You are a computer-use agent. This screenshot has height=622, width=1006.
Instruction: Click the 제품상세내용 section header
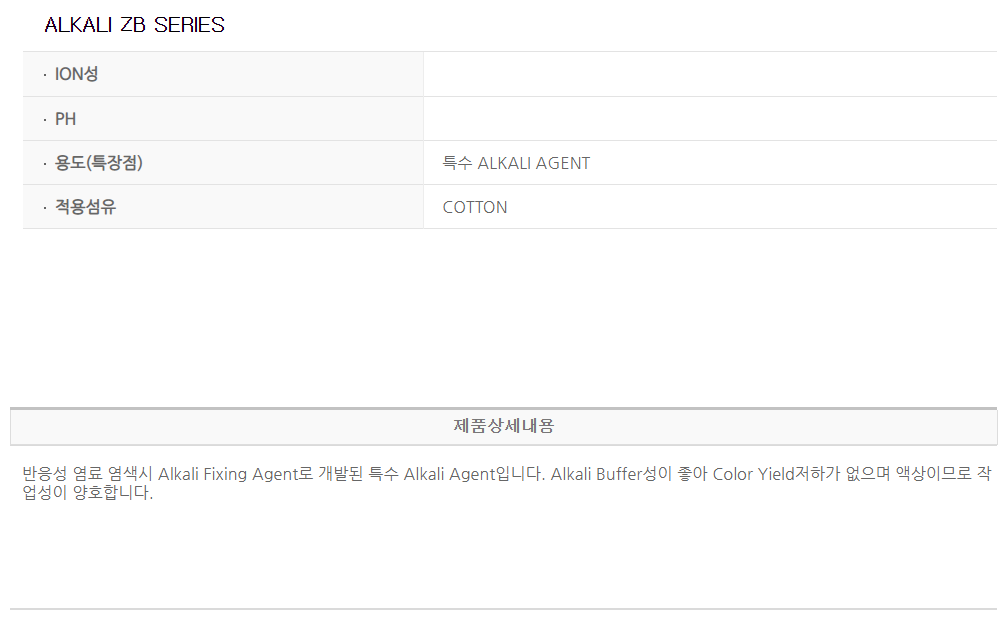pyautogui.click(x=503, y=426)
